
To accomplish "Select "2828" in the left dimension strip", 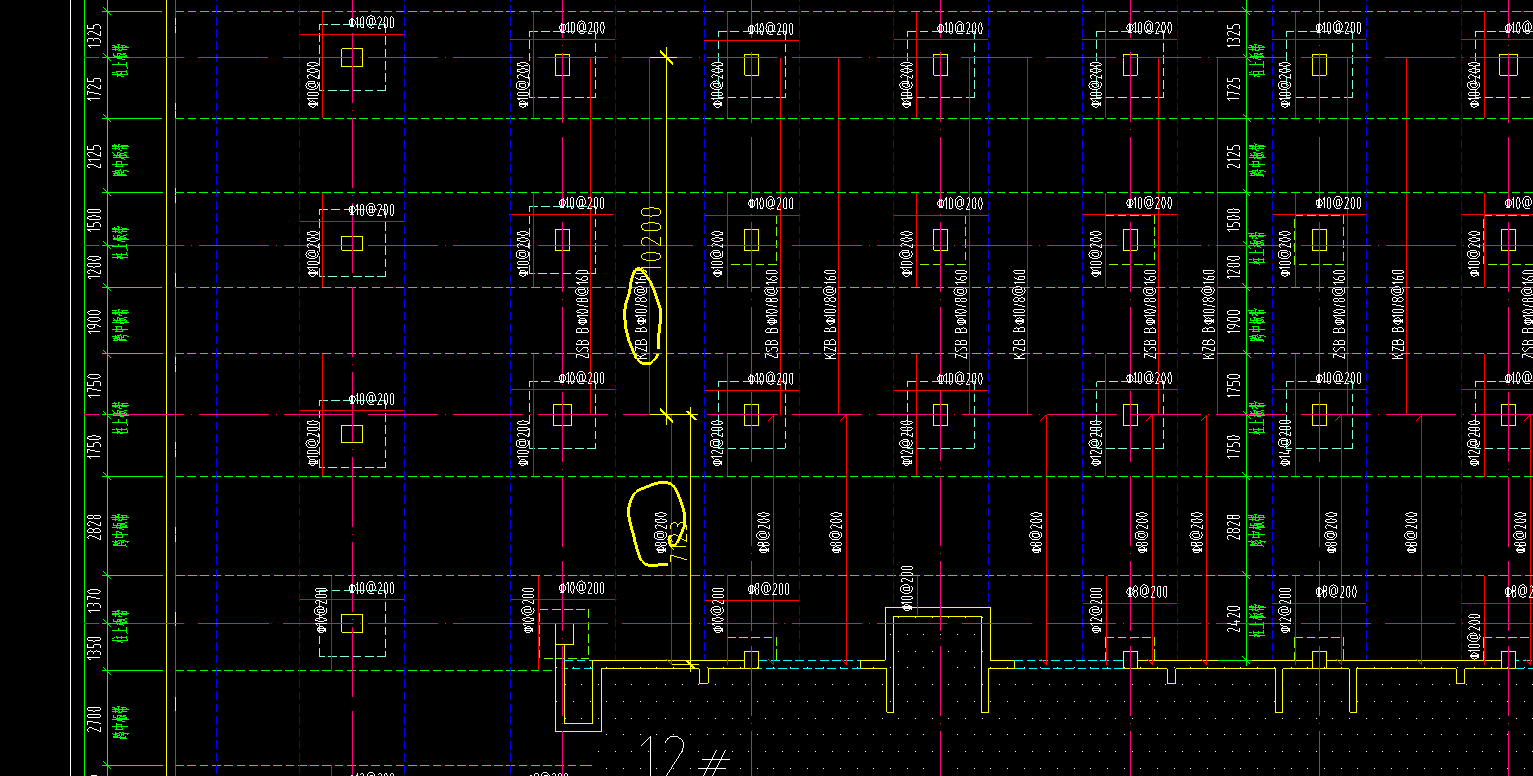I will [x=94, y=527].
